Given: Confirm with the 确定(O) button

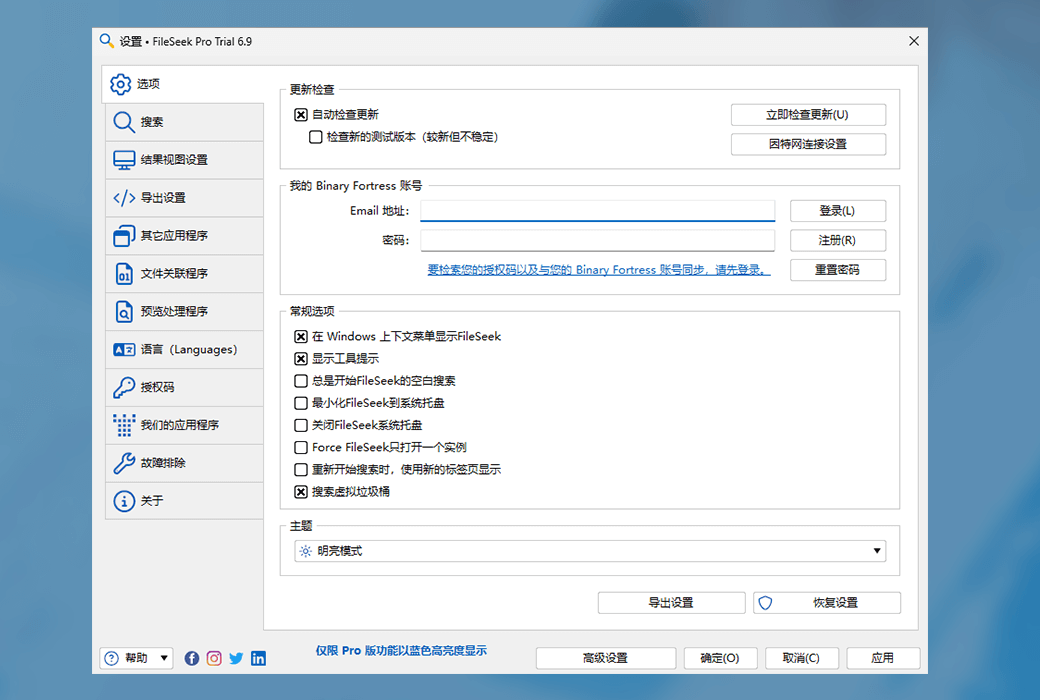Looking at the screenshot, I should click(x=720, y=658).
